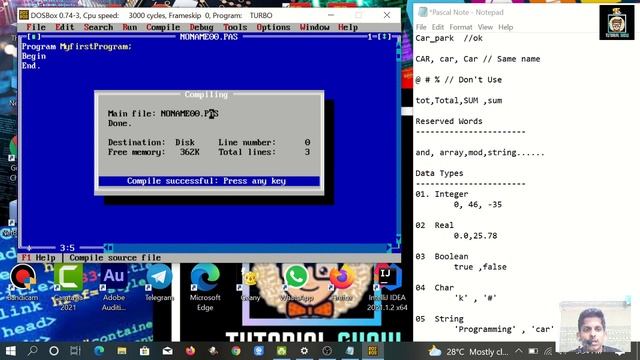
Task: Click 'and, array,mod,string......' line in Notepad
Action: tap(480, 153)
